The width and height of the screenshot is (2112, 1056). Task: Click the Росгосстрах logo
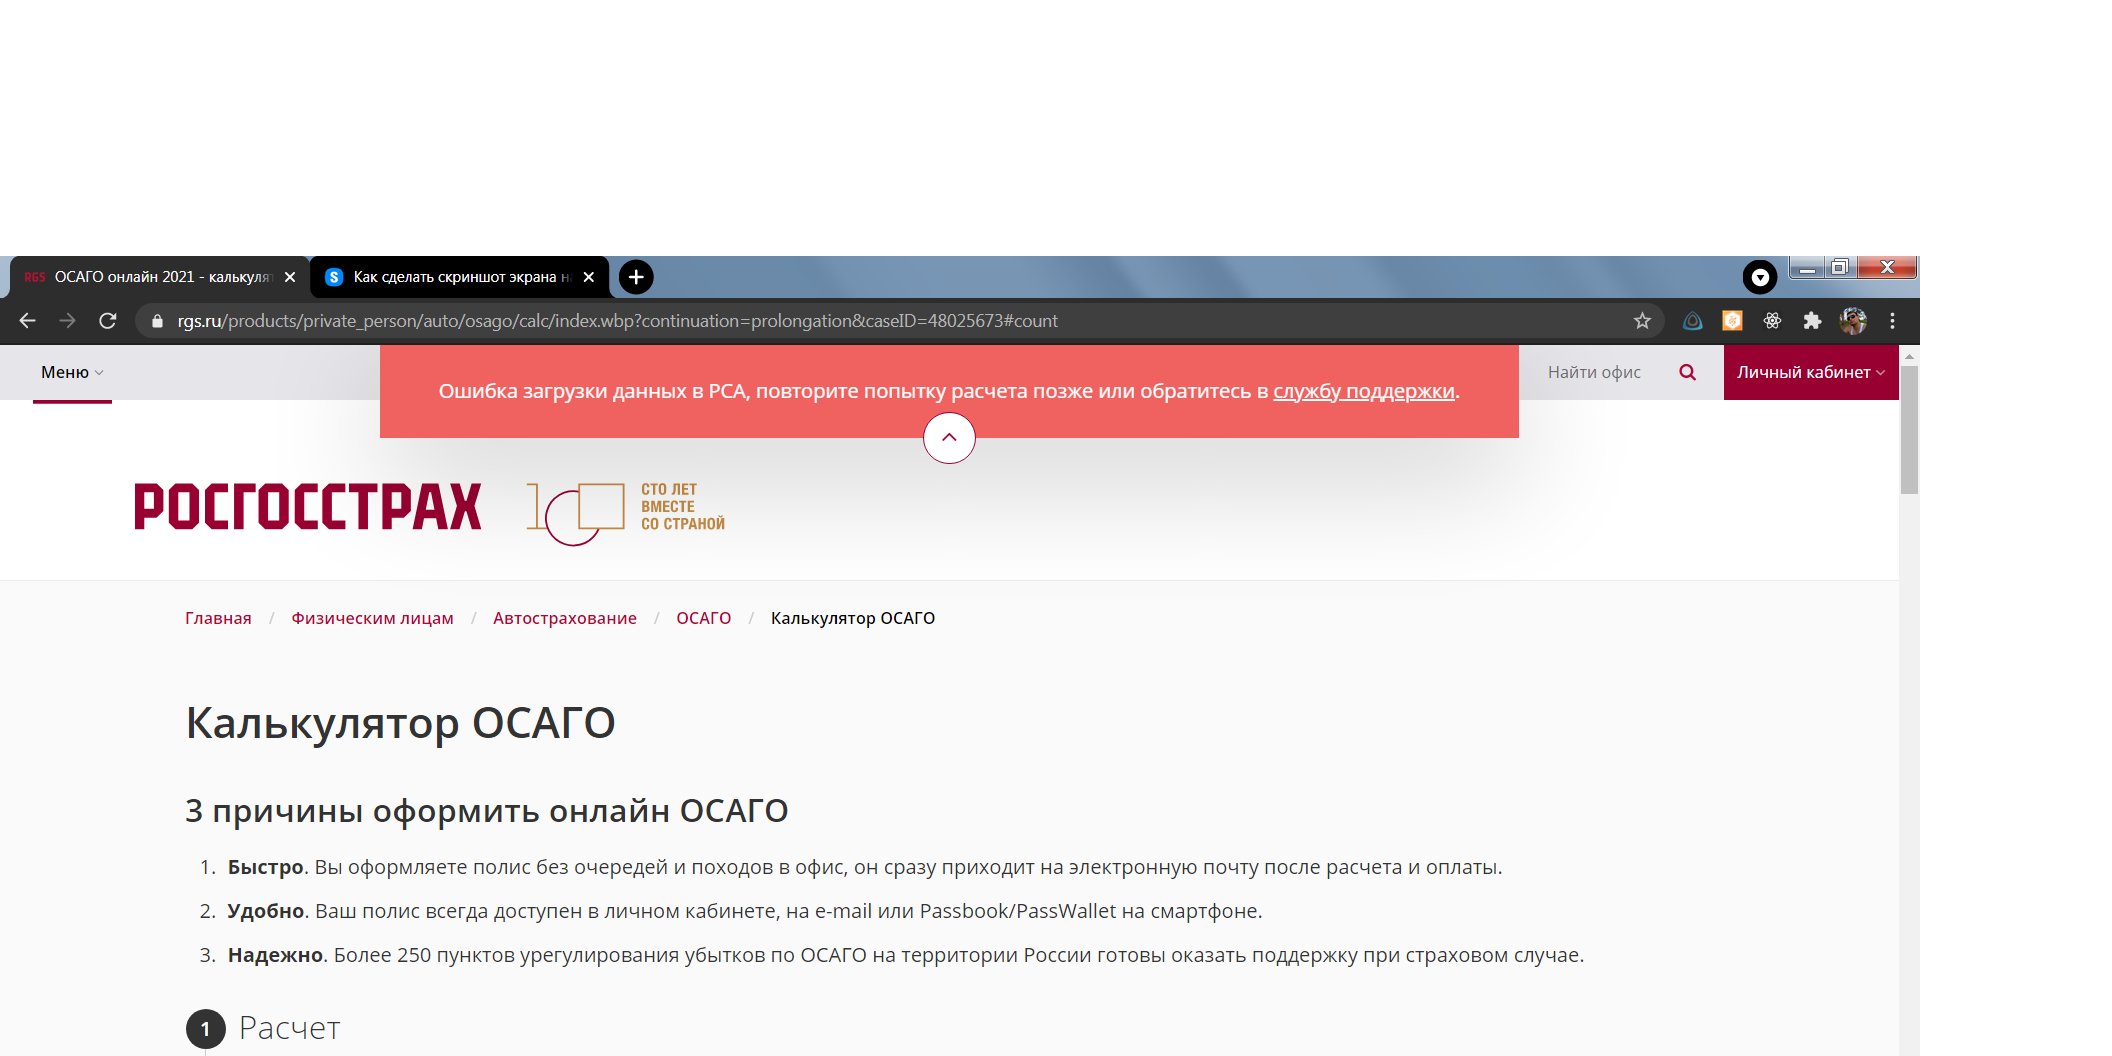[308, 507]
